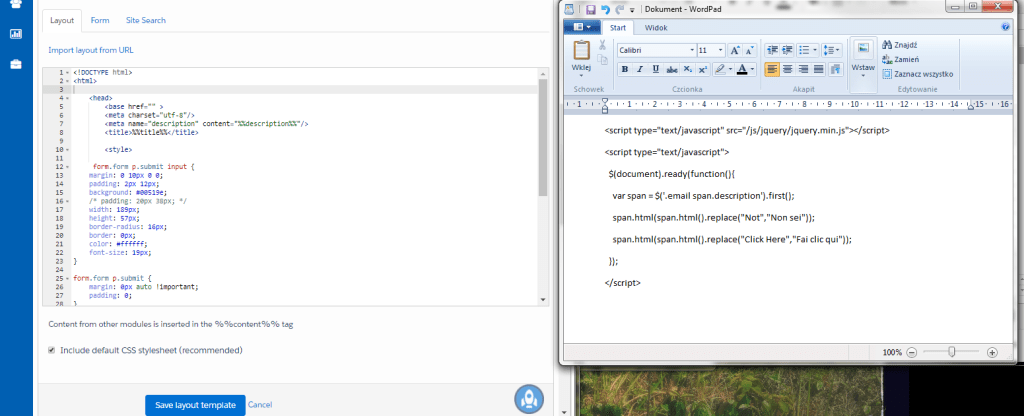Align text left in WordPad
The image size is (1024, 416).
[772, 69]
